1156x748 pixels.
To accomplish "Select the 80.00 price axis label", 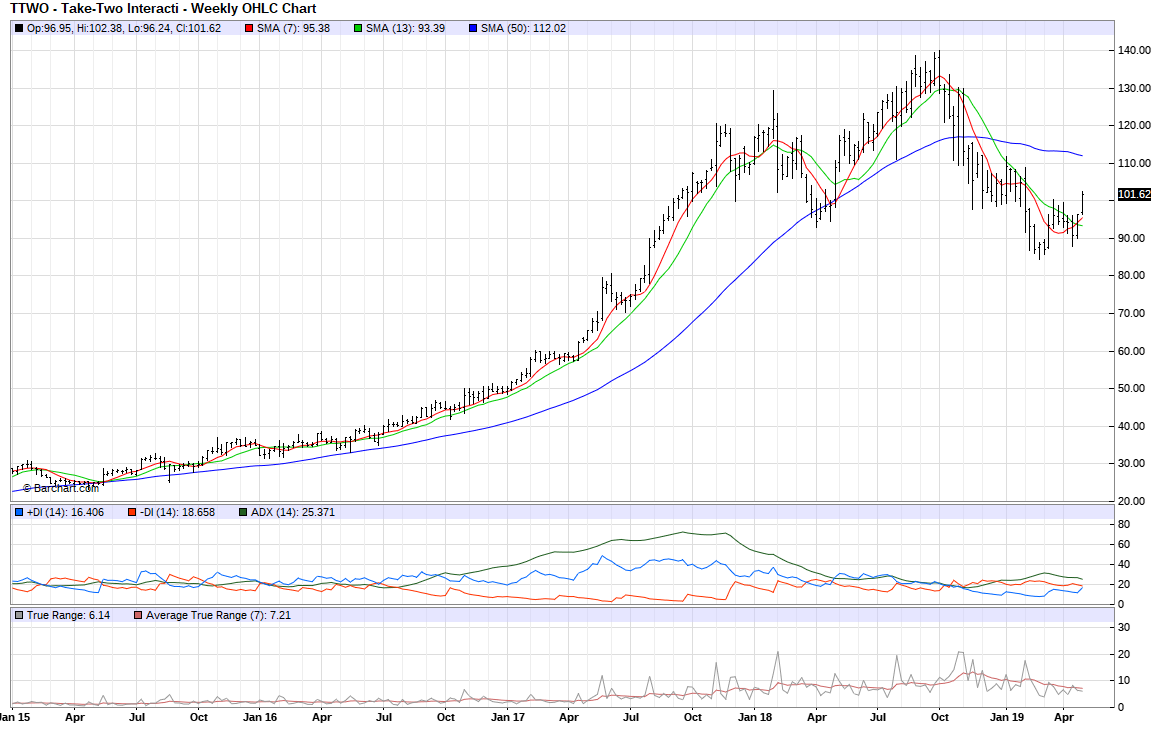I will (x=1131, y=275).
